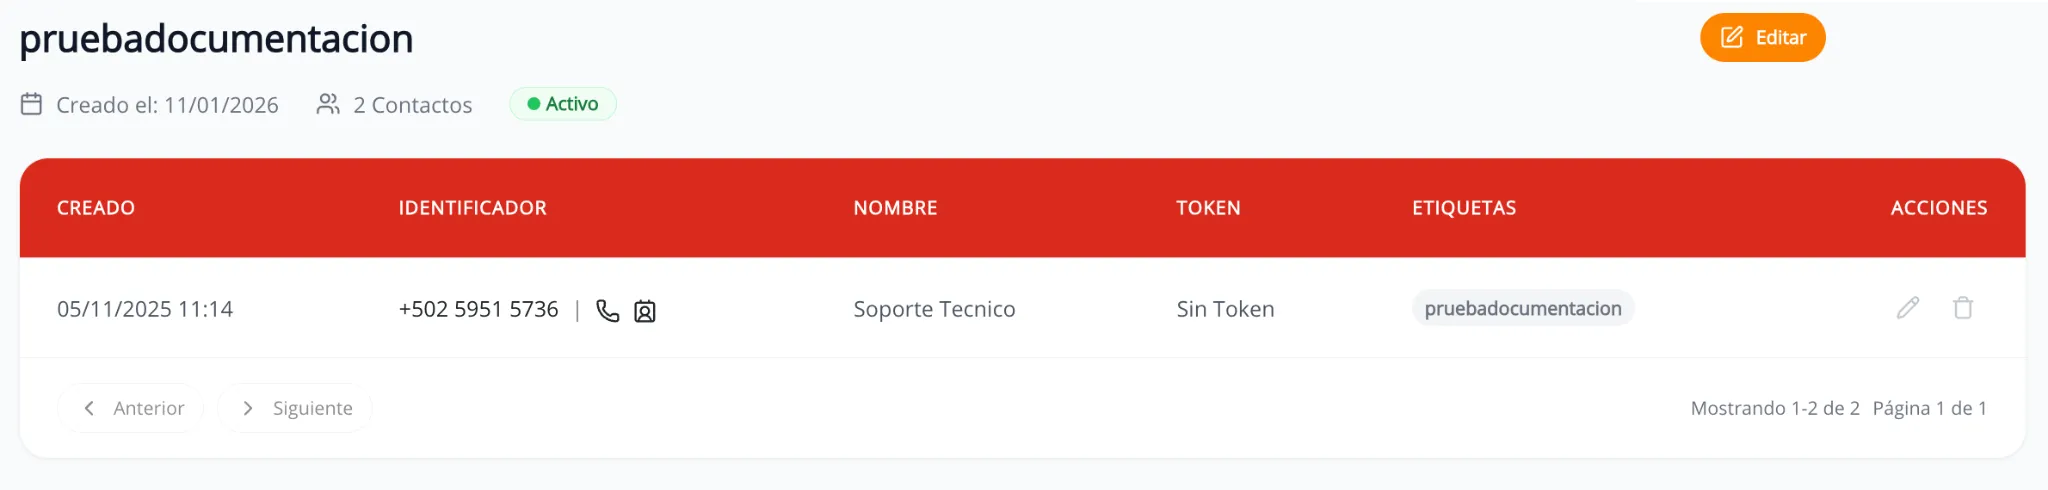Click the IDENTIFICADOR column header
This screenshot has height=490, width=2048.
click(x=472, y=208)
